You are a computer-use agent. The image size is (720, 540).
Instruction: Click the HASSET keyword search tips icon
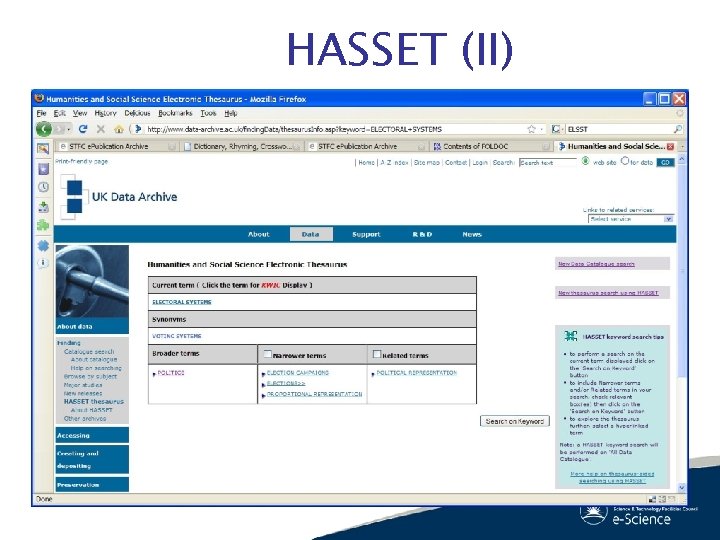(x=571, y=336)
